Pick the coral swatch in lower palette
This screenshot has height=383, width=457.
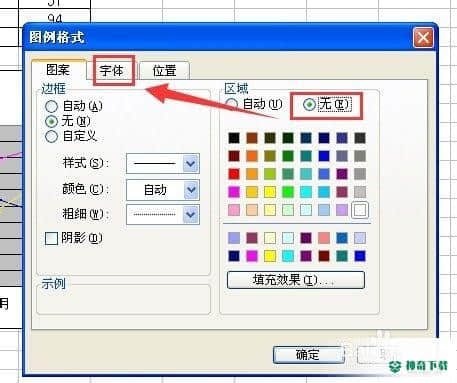(324, 238)
